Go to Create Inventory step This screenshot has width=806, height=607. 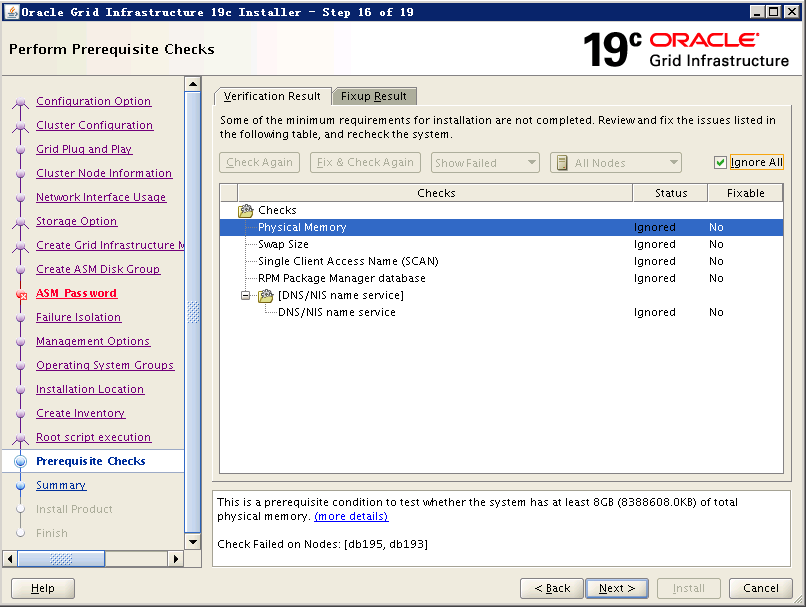81,413
